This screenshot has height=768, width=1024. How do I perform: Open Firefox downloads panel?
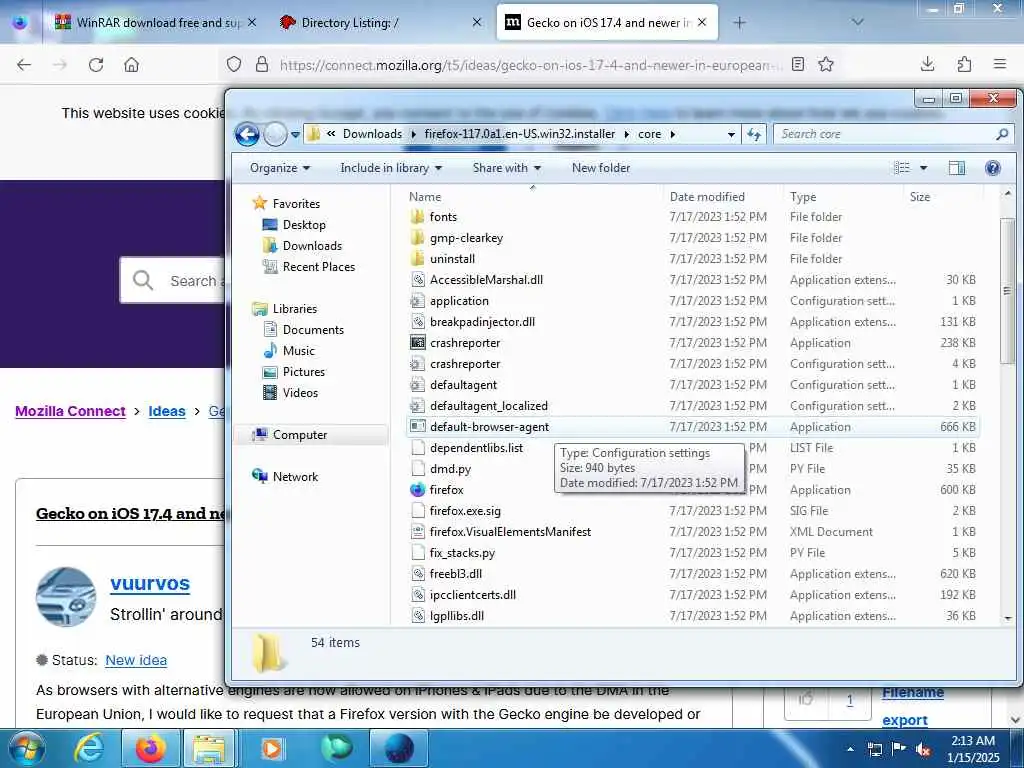point(927,64)
